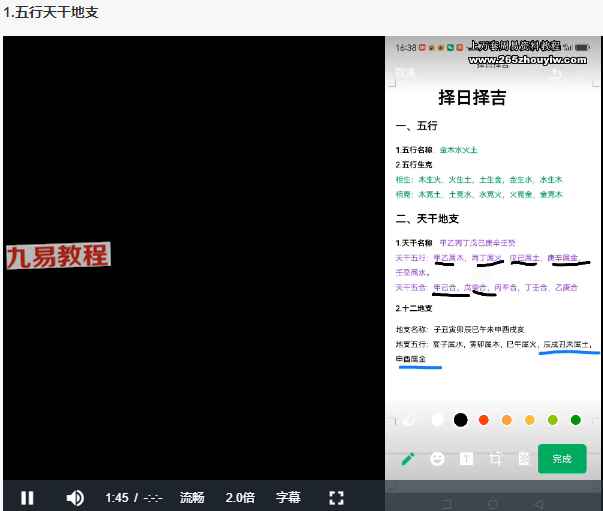Pick the lime green color swatch

click(x=553, y=420)
